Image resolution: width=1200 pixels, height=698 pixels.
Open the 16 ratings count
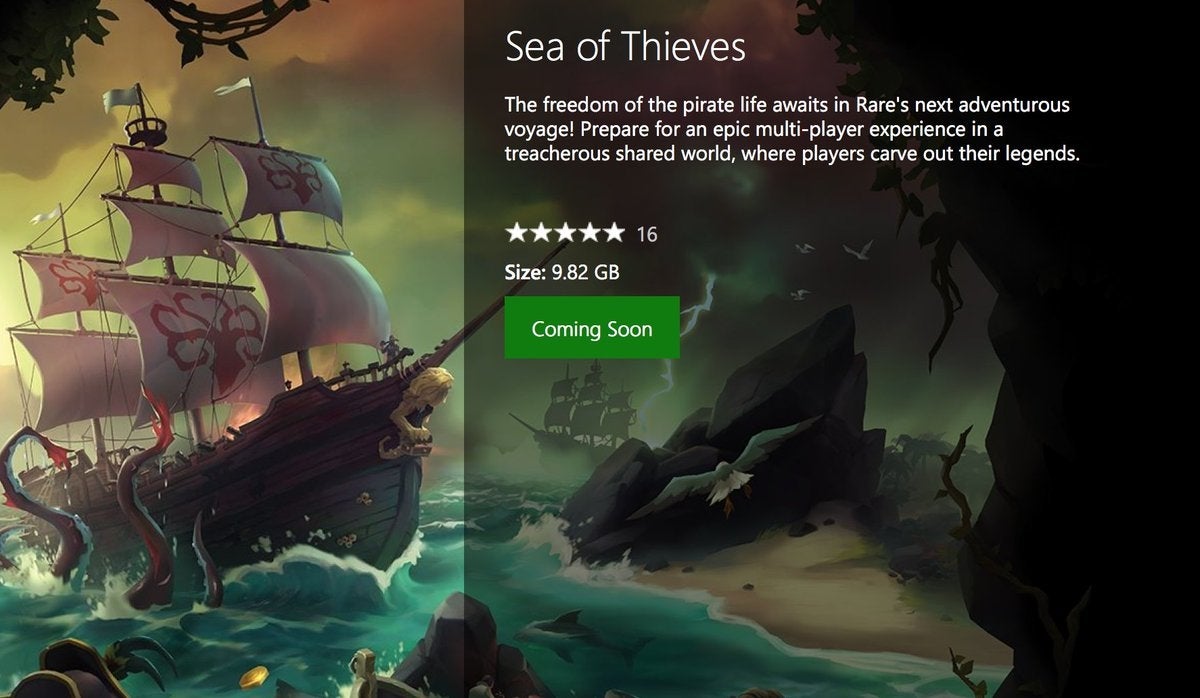pos(647,235)
